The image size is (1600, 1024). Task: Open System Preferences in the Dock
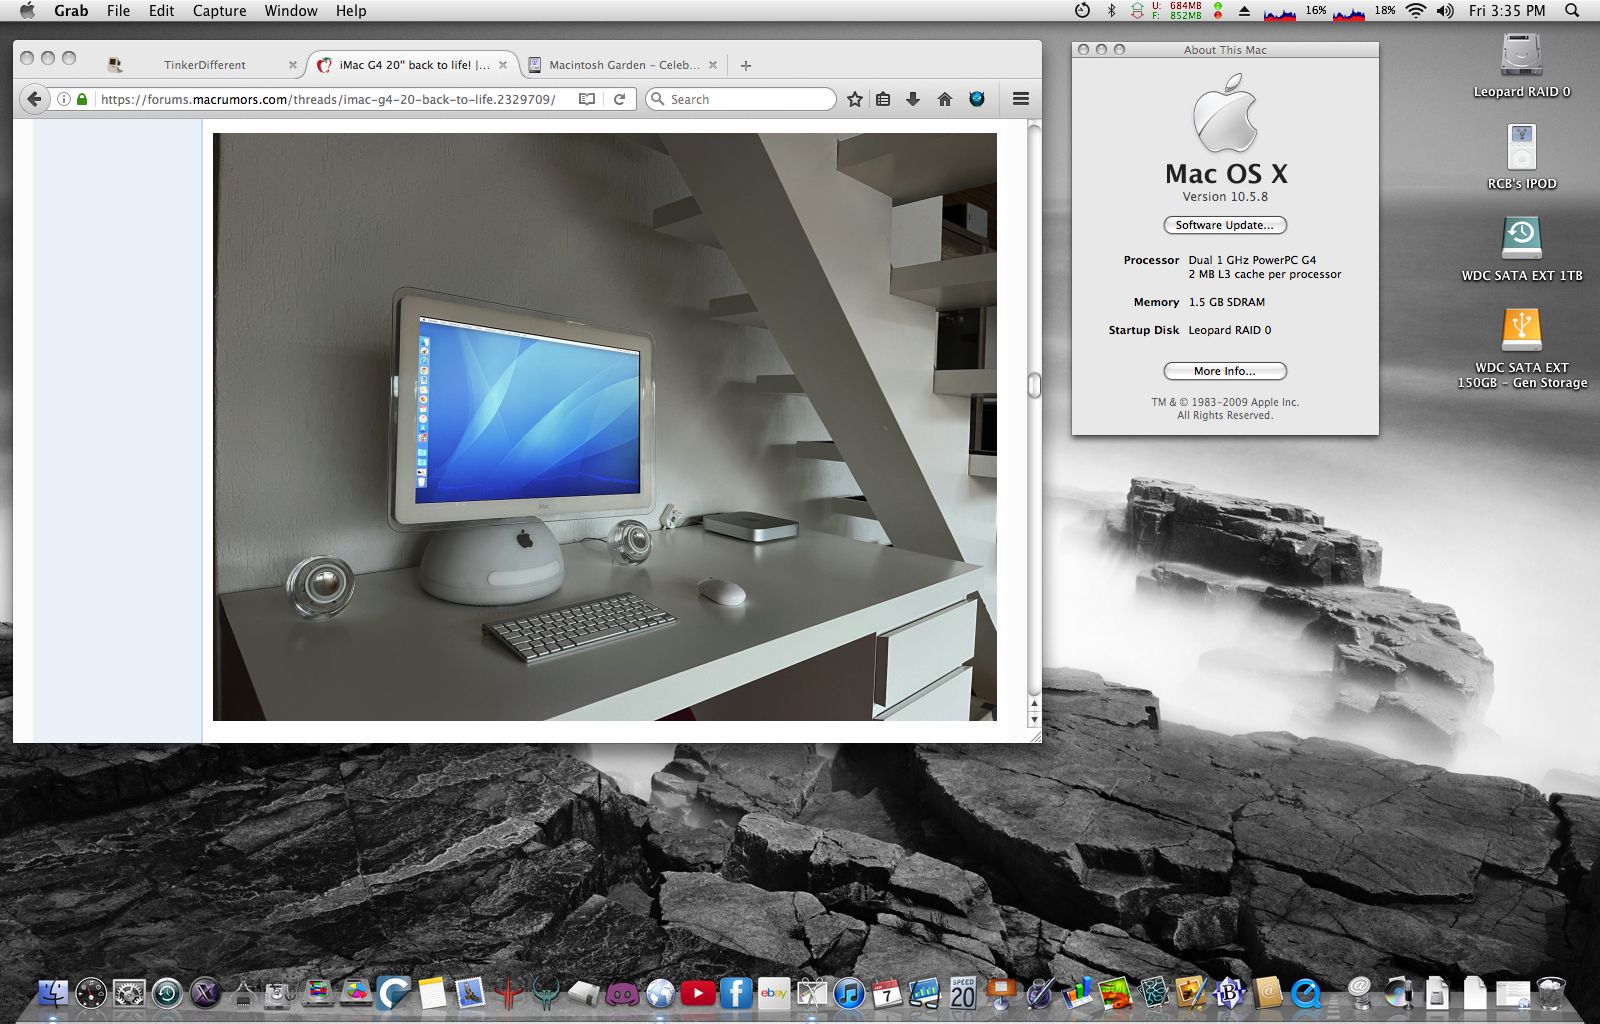tap(129, 993)
